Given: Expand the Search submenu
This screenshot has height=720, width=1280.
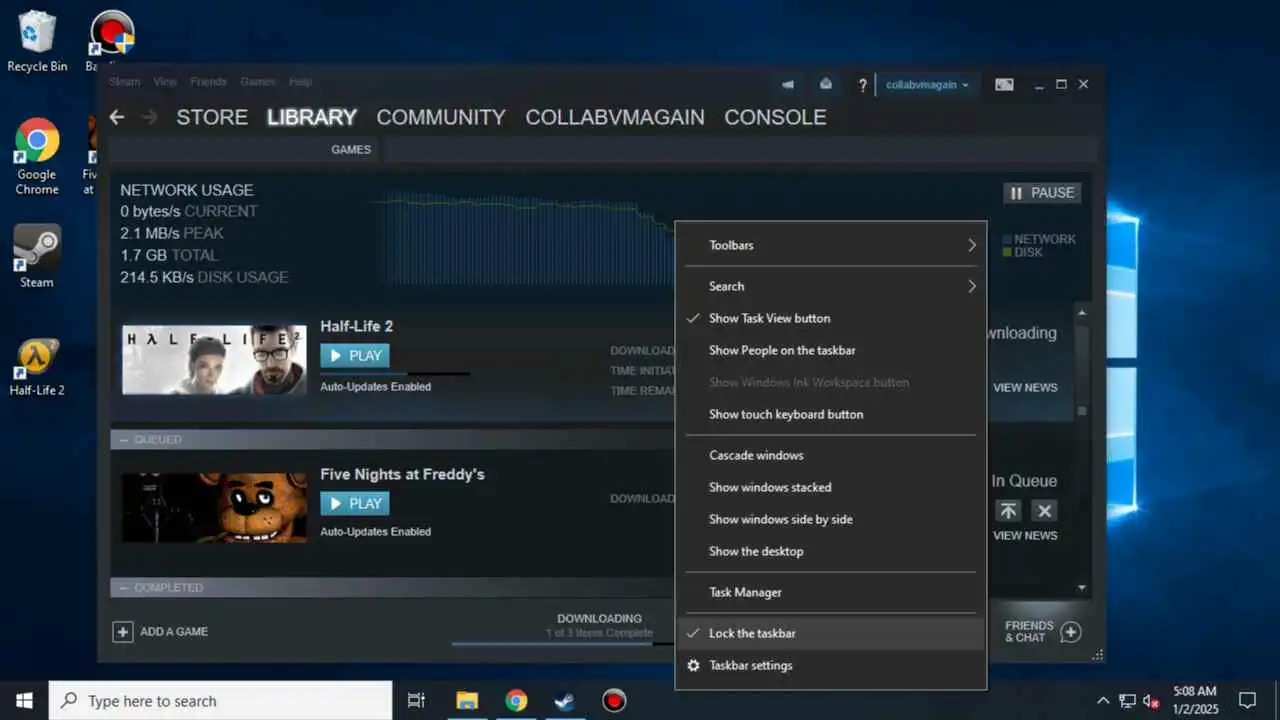Looking at the screenshot, I should 831,286.
